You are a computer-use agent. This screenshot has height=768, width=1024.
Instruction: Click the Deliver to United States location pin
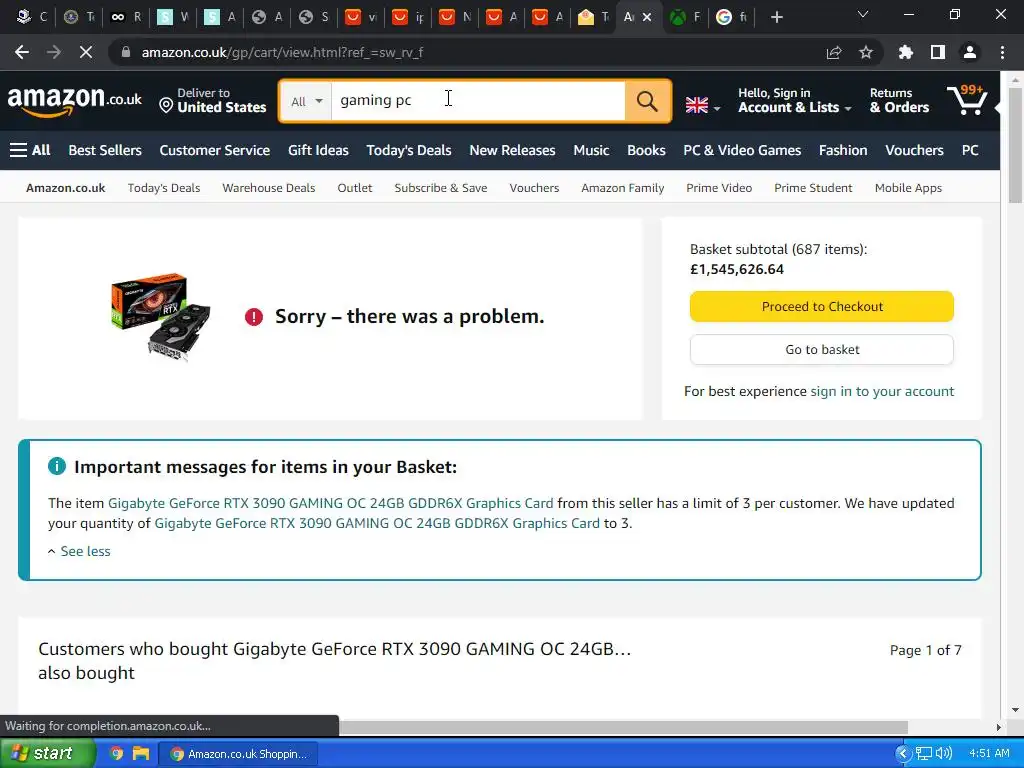[166, 105]
